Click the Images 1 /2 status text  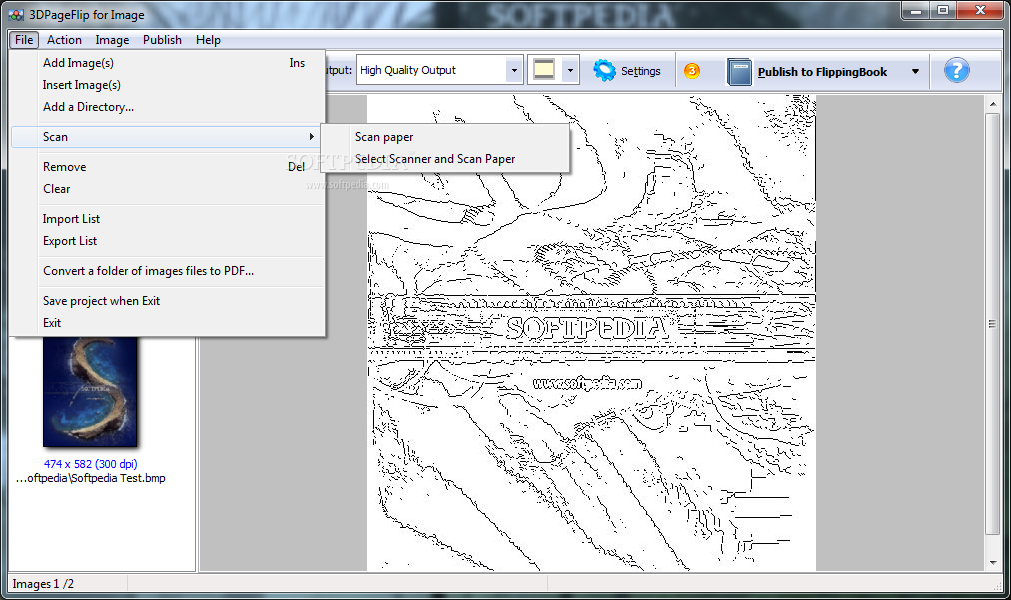(x=43, y=584)
